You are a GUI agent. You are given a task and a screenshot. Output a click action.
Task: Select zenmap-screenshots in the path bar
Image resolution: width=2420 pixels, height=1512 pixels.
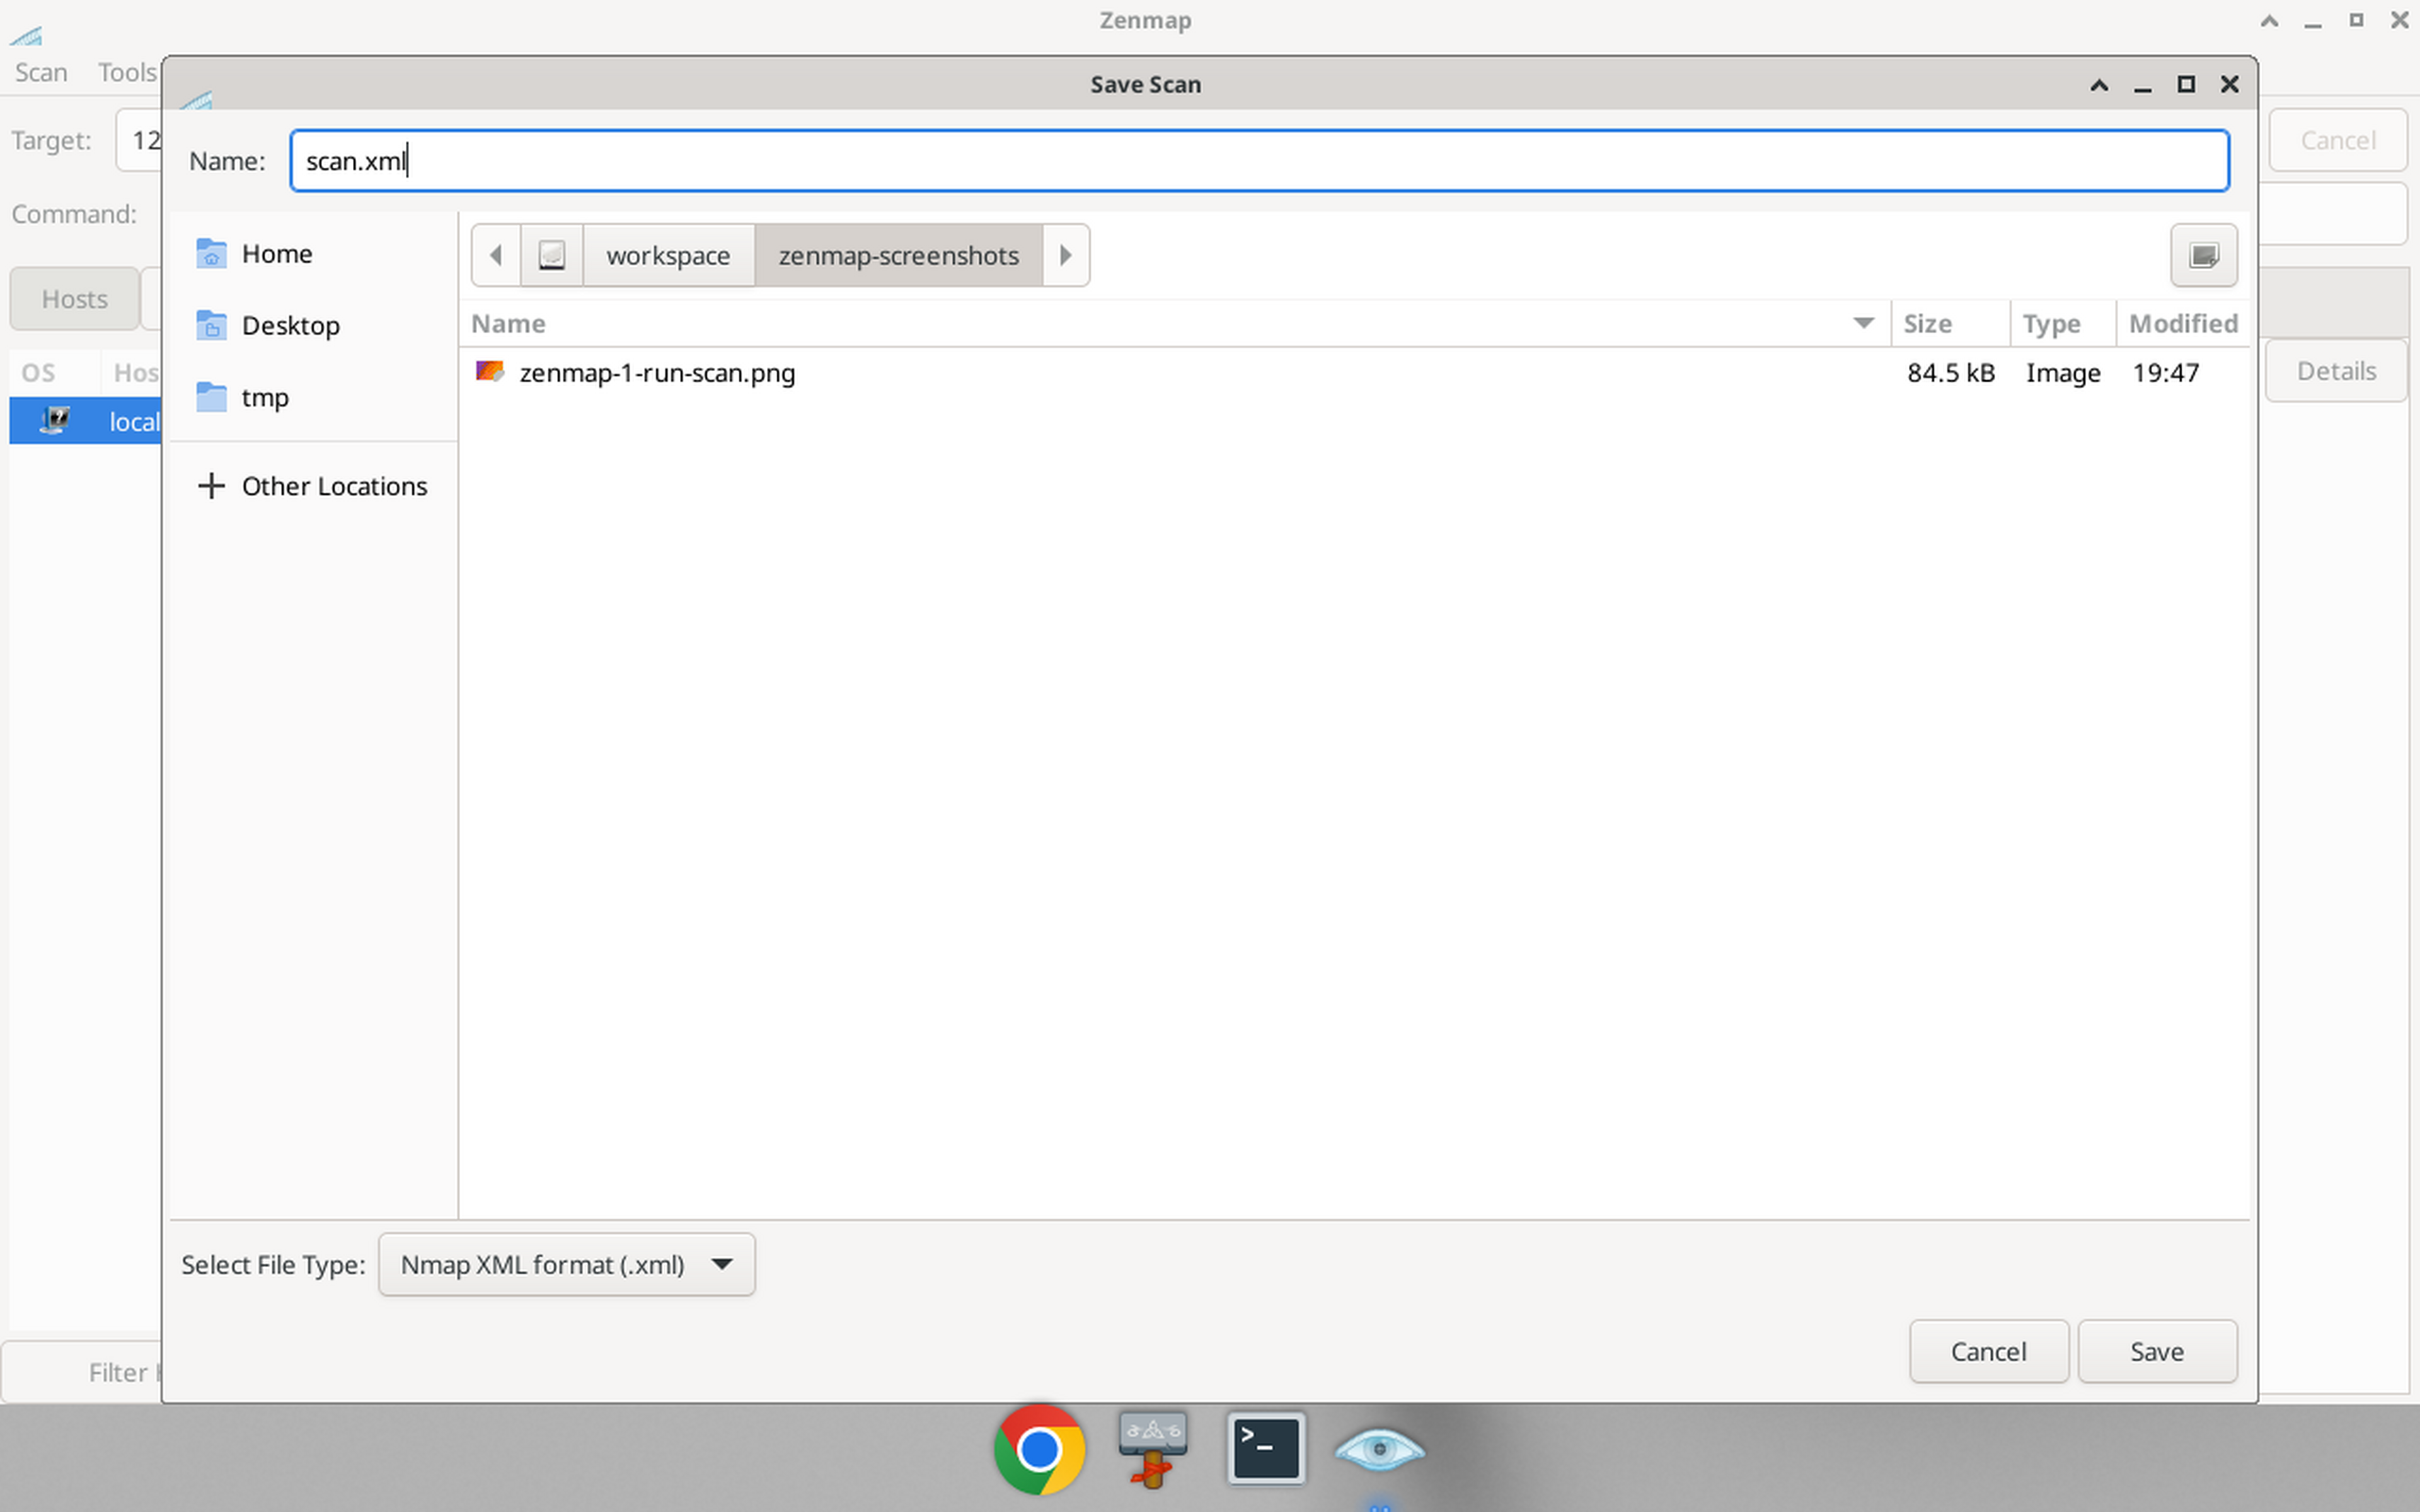point(899,255)
